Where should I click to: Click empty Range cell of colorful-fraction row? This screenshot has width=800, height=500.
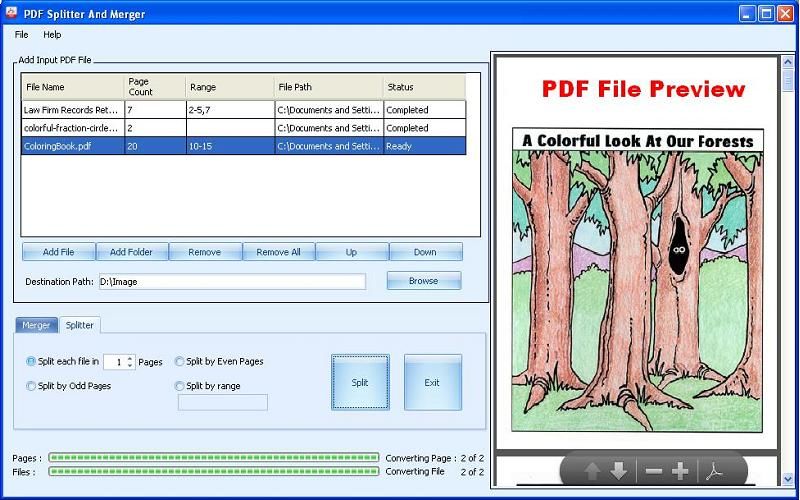(x=230, y=128)
